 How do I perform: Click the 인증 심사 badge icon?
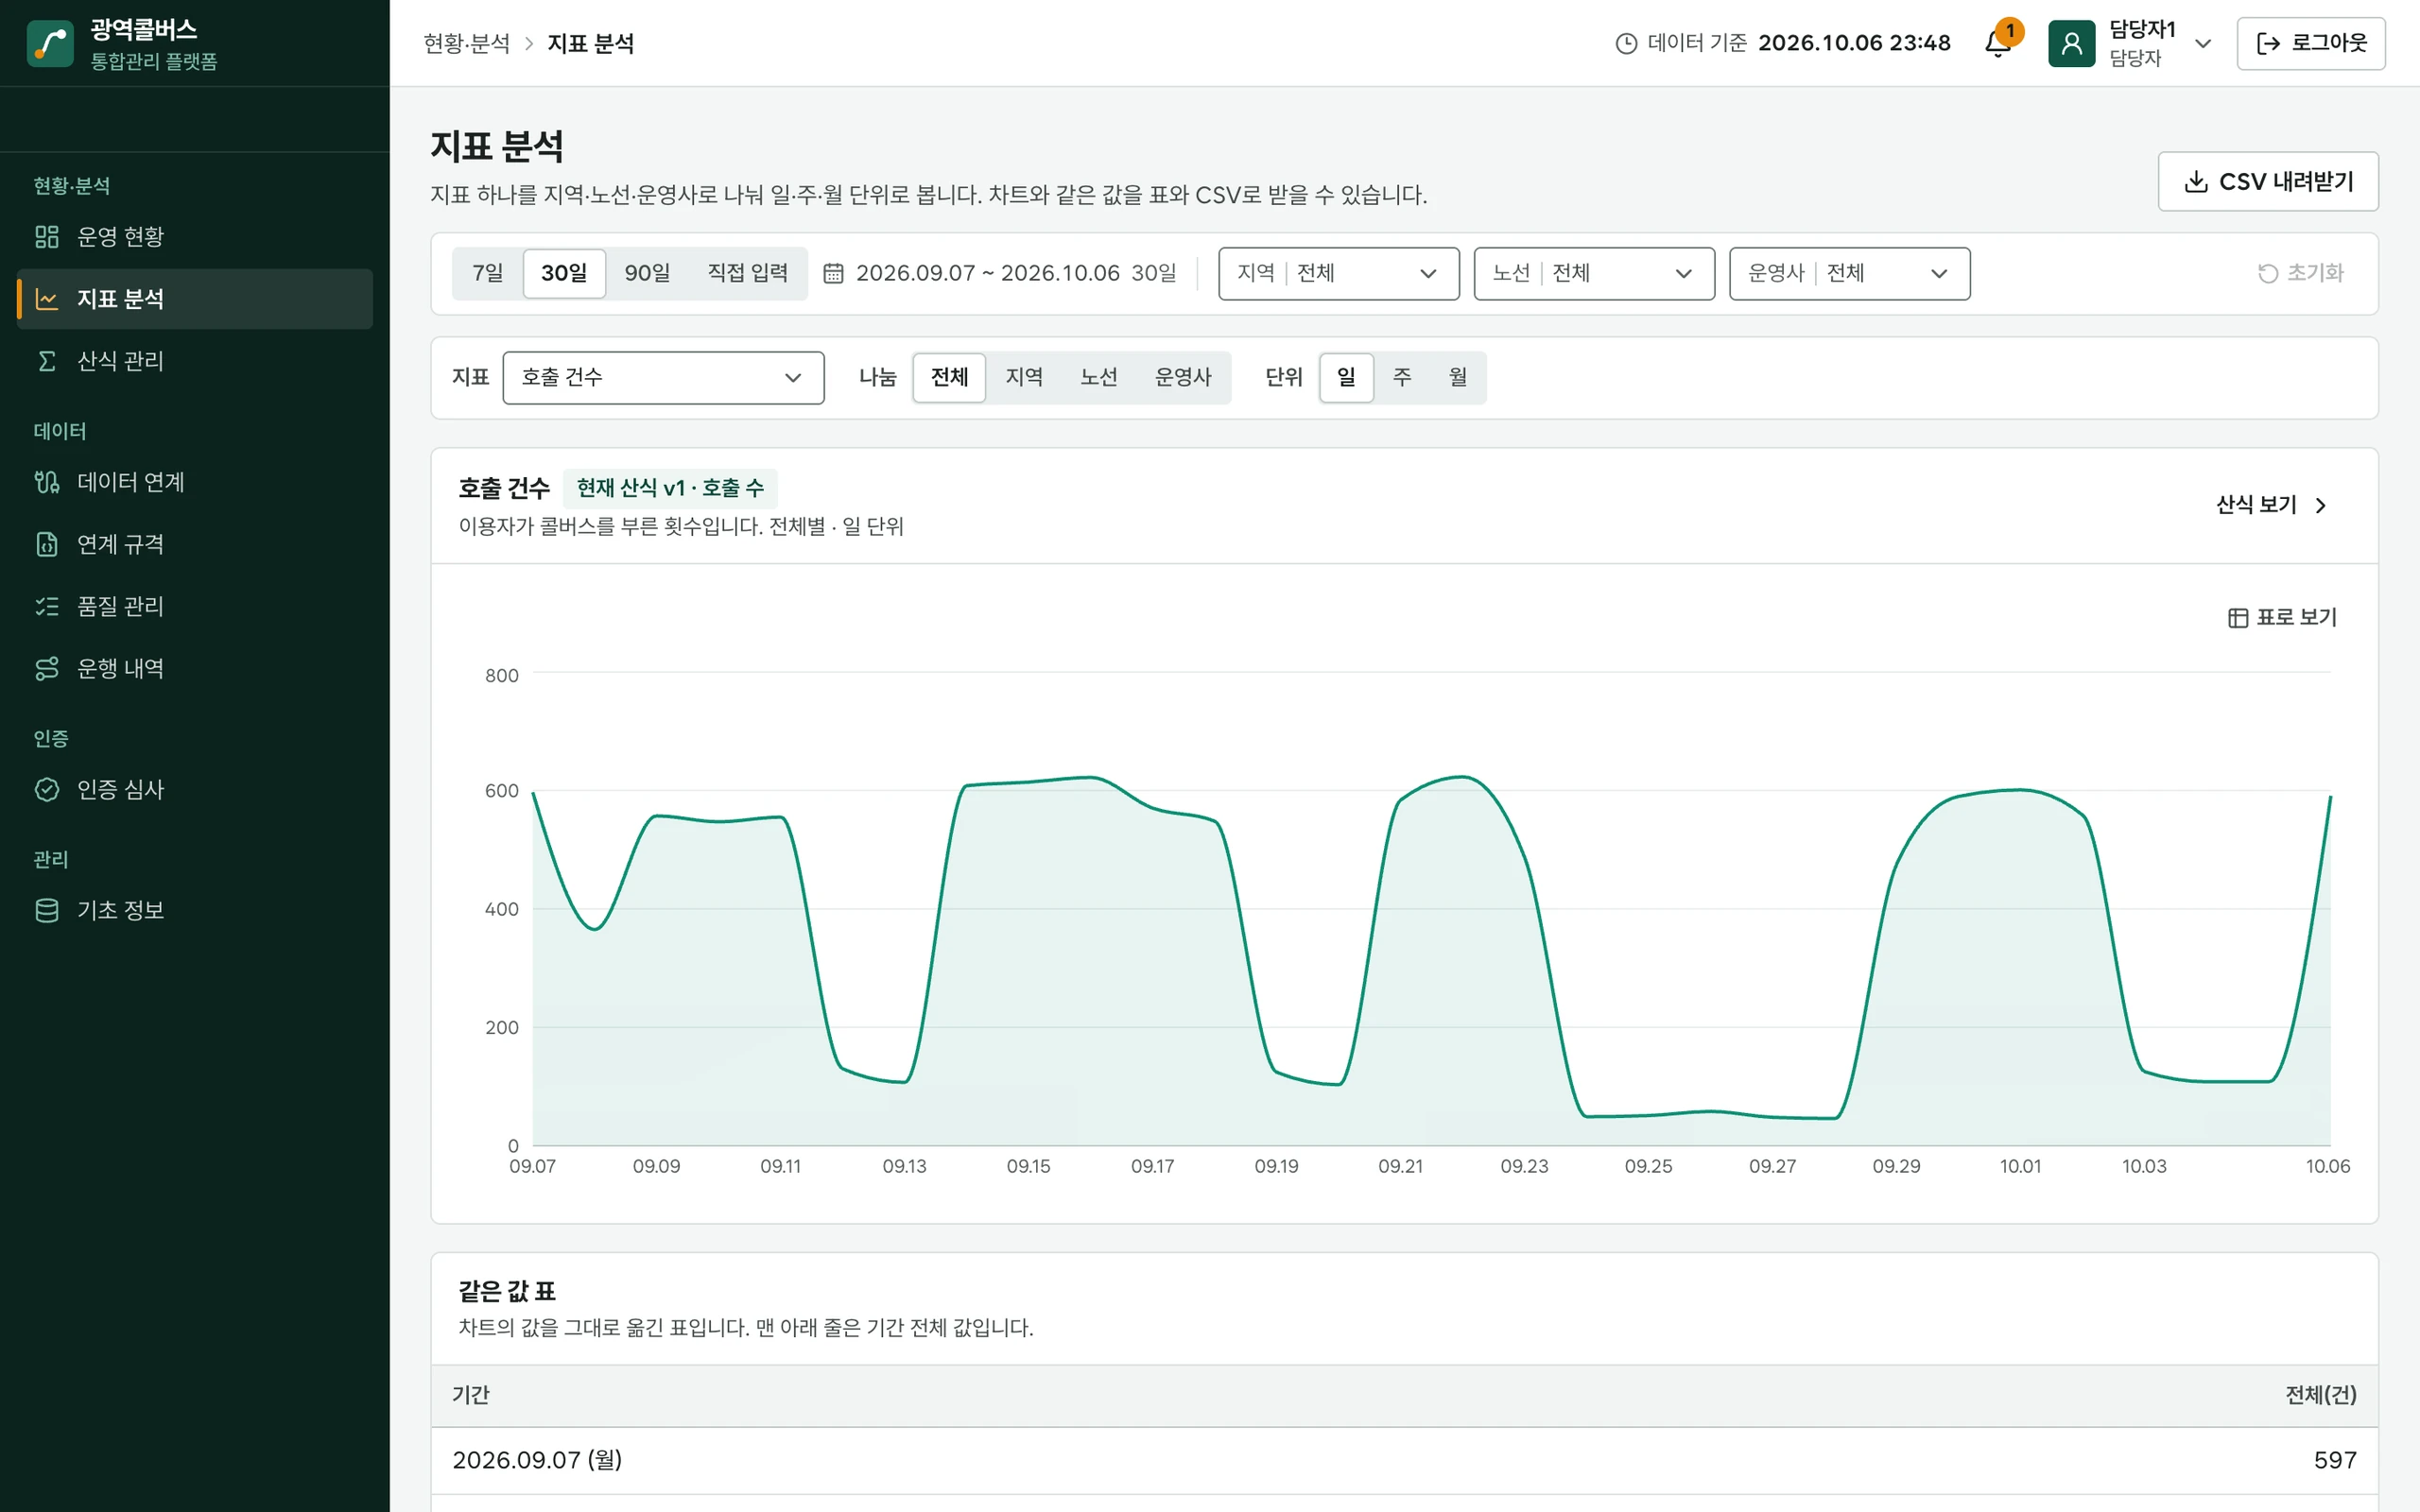[x=47, y=790]
